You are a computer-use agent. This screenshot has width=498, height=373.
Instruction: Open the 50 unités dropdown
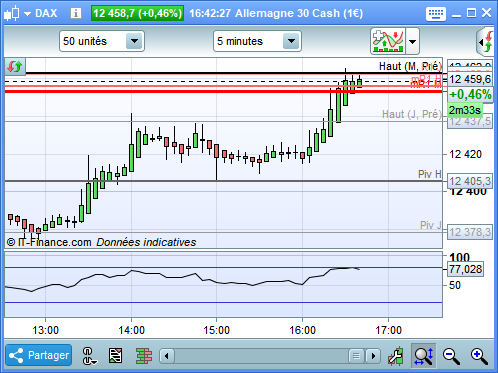[x=102, y=41]
